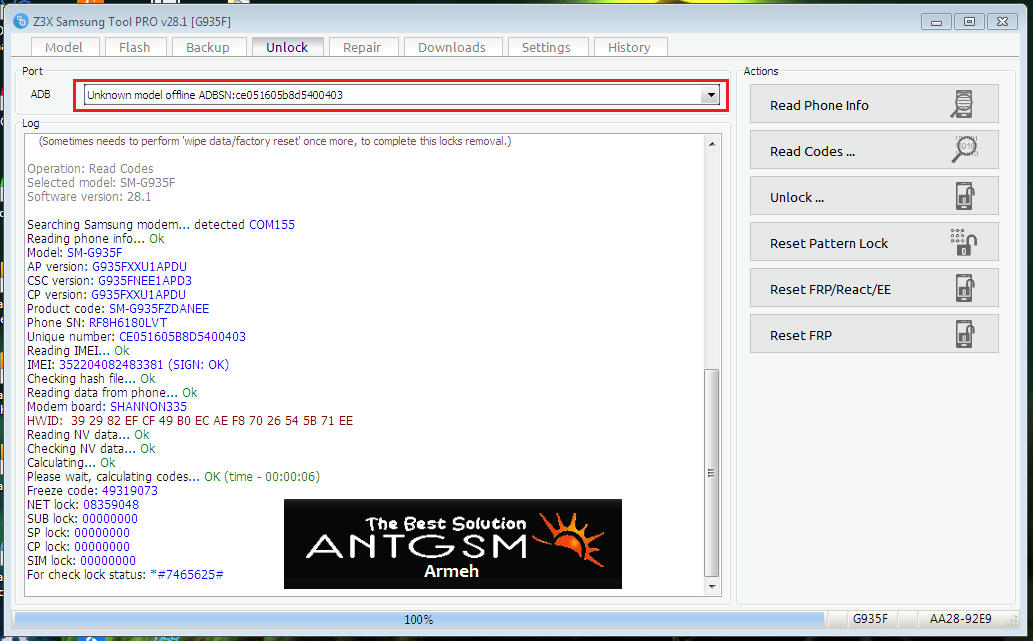Click the Read Phone Info button label
This screenshot has height=641, width=1033.
point(819,105)
